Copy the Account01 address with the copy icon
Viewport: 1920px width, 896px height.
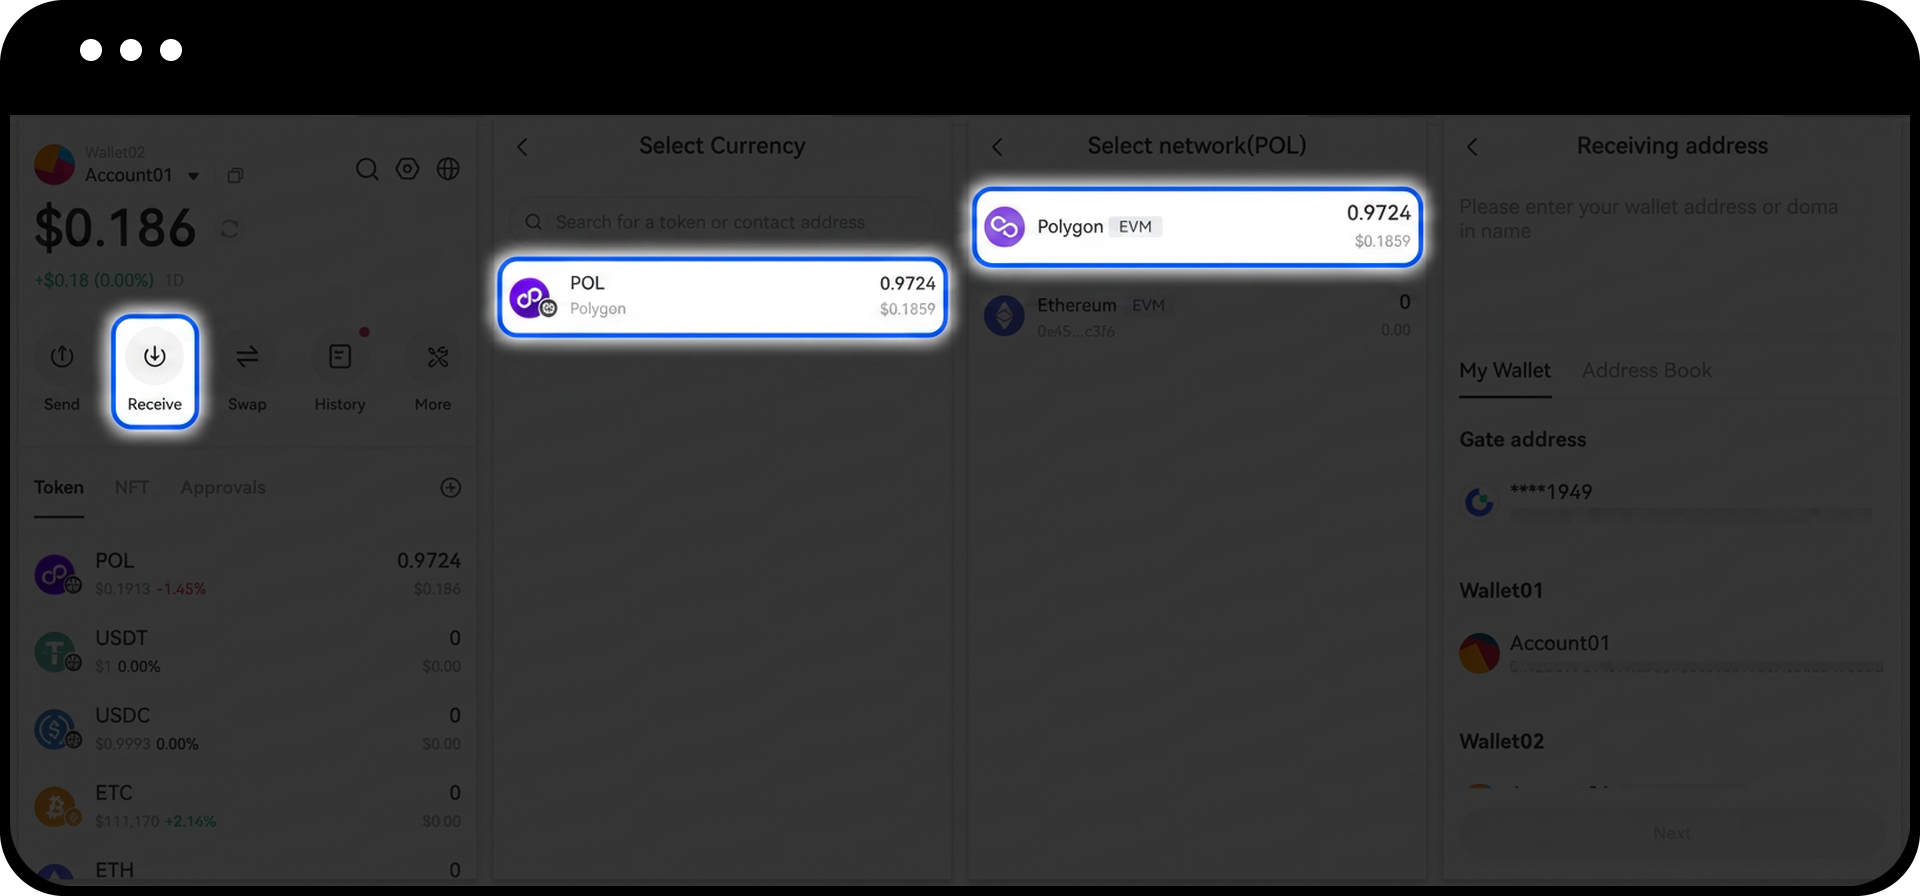click(x=235, y=176)
